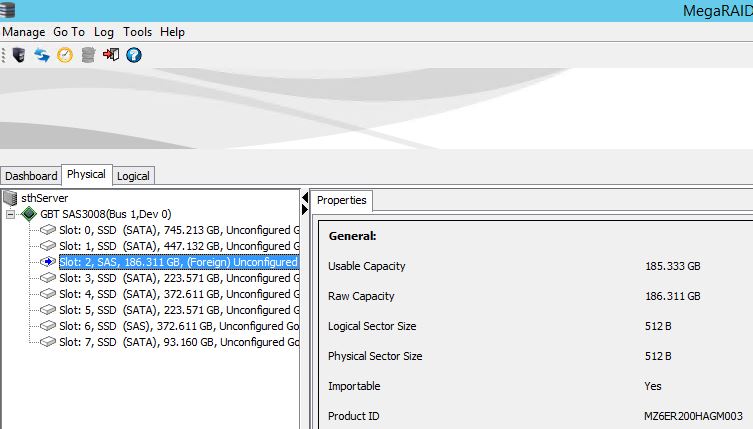Click the Usable Capacity label
Screen dimensions: 753x429
point(366,266)
